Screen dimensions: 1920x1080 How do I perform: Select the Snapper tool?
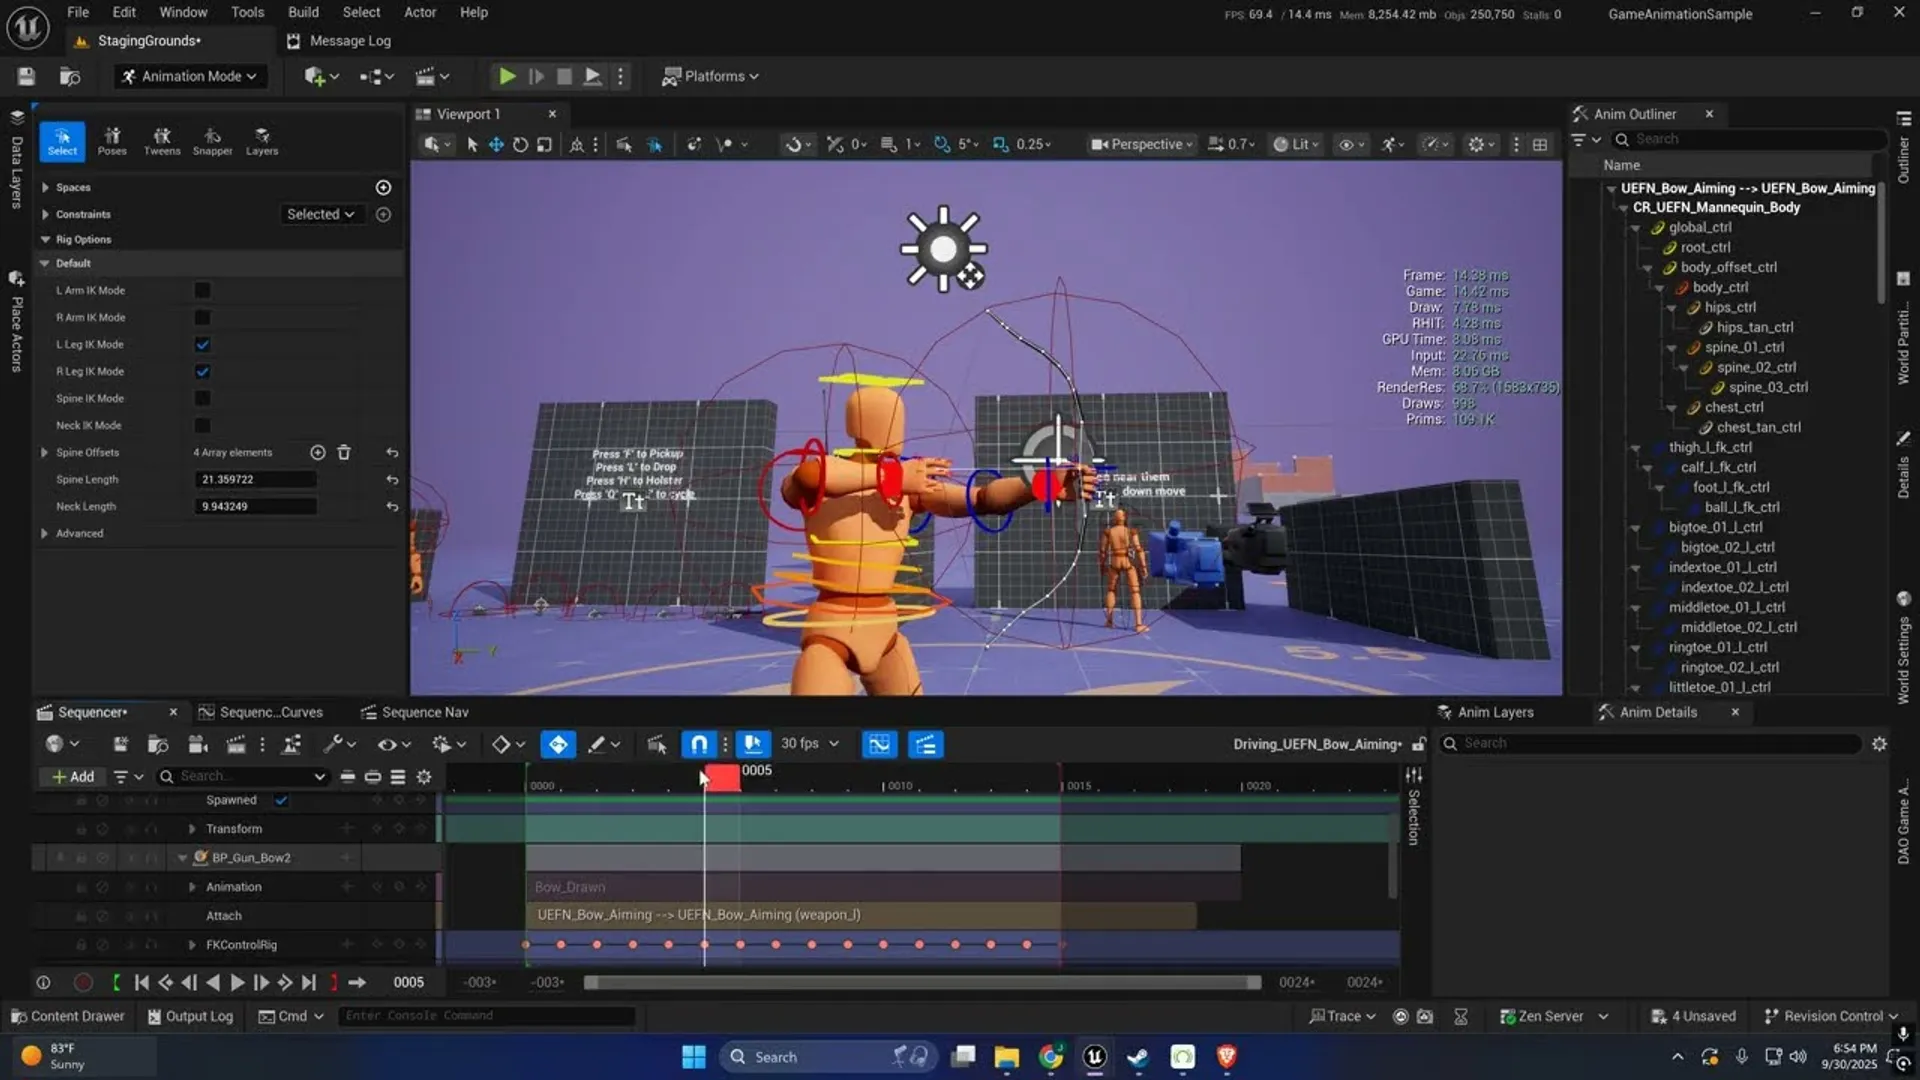tap(212, 139)
